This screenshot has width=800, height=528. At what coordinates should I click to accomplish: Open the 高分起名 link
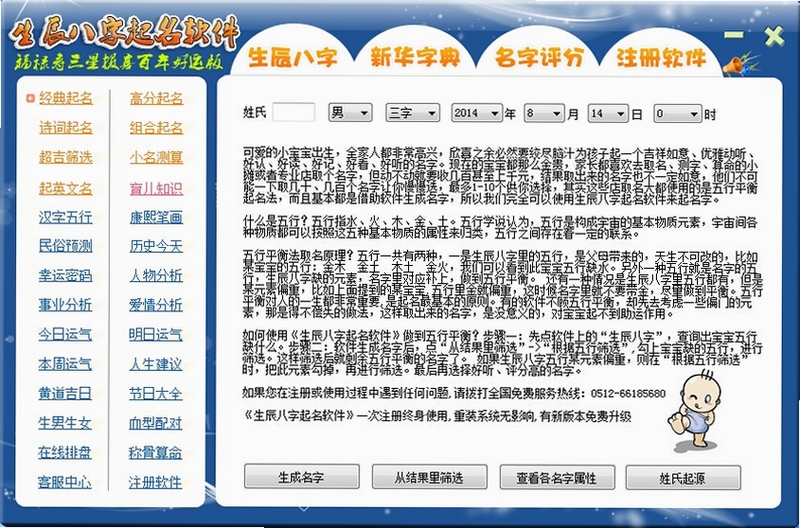156,98
